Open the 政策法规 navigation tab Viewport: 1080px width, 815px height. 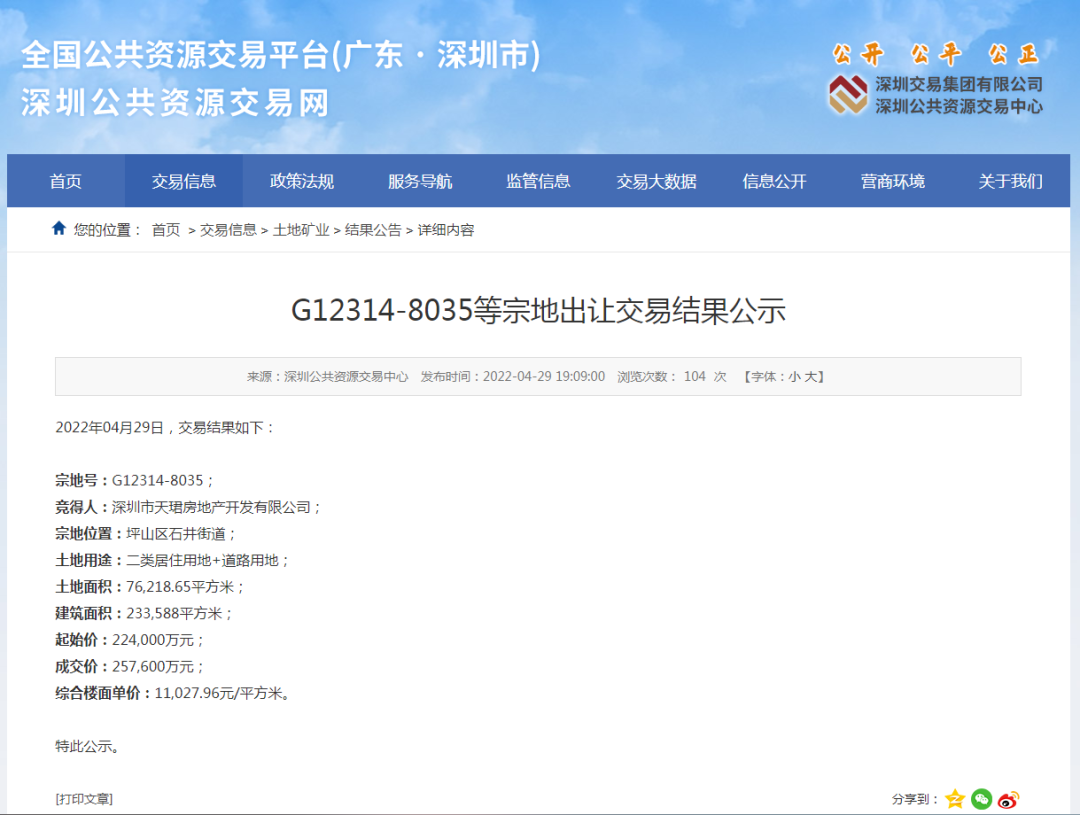click(302, 181)
